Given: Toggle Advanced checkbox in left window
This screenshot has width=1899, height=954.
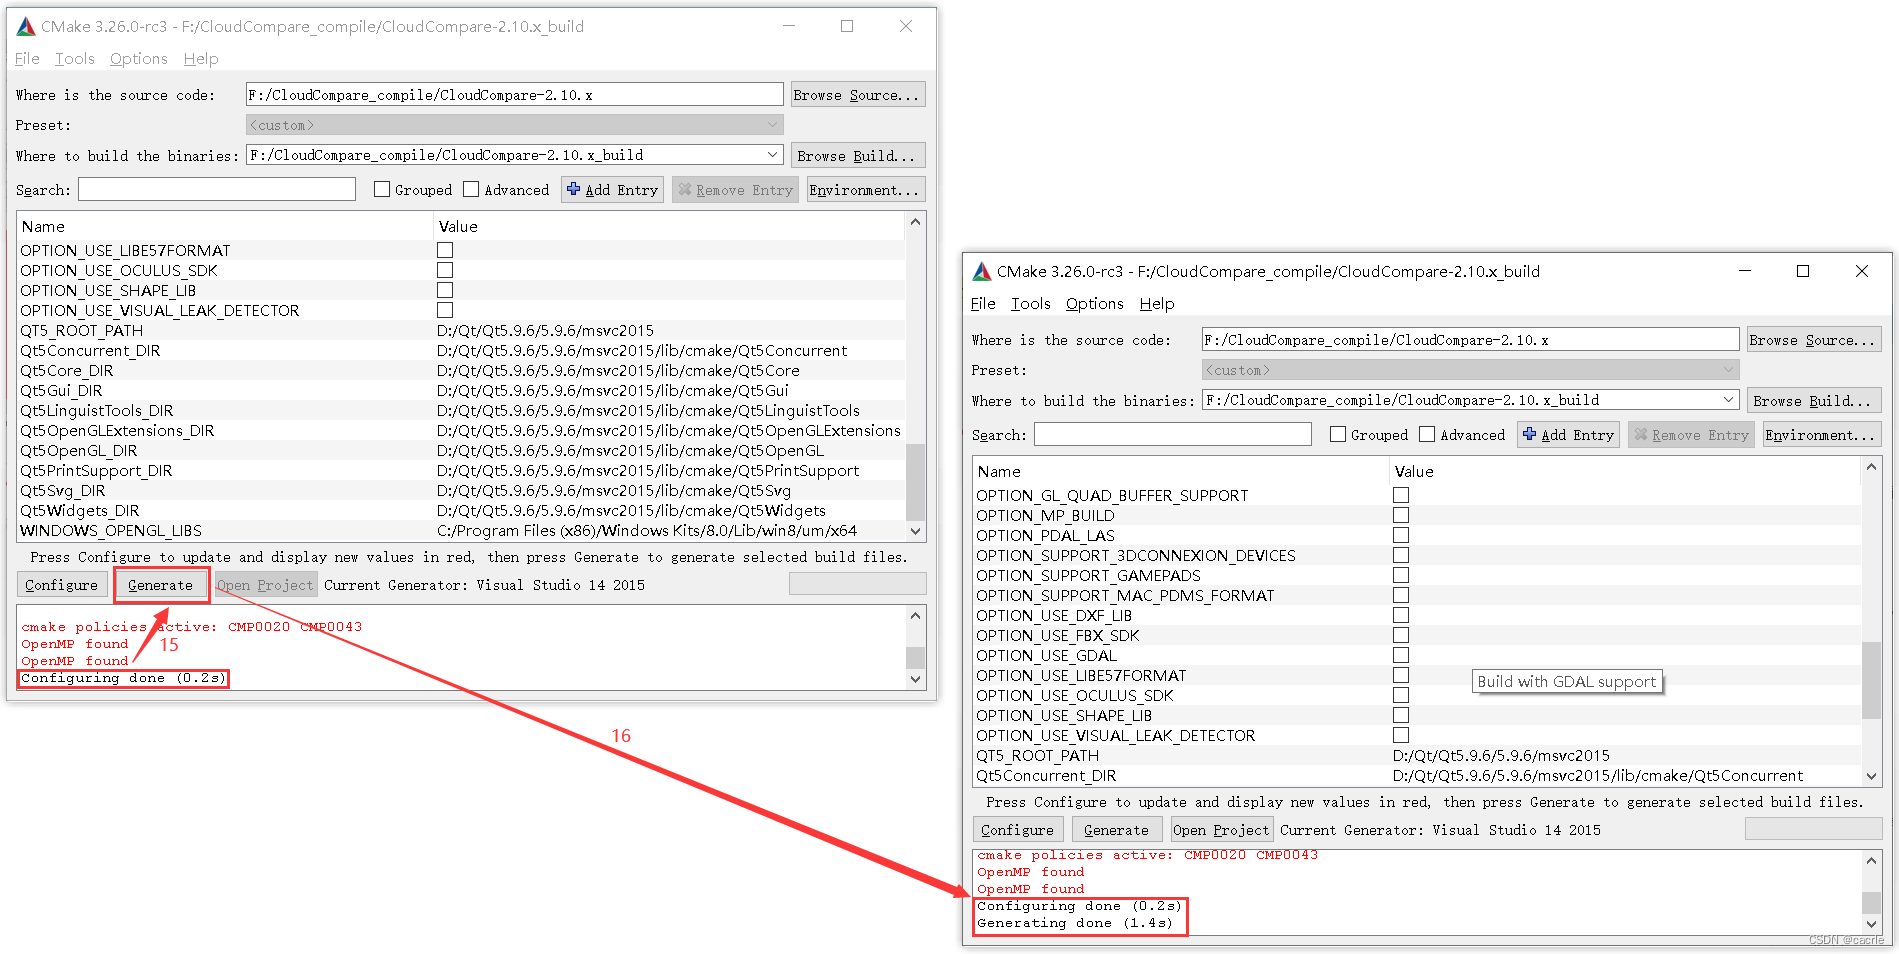Looking at the screenshot, I should [x=471, y=190].
